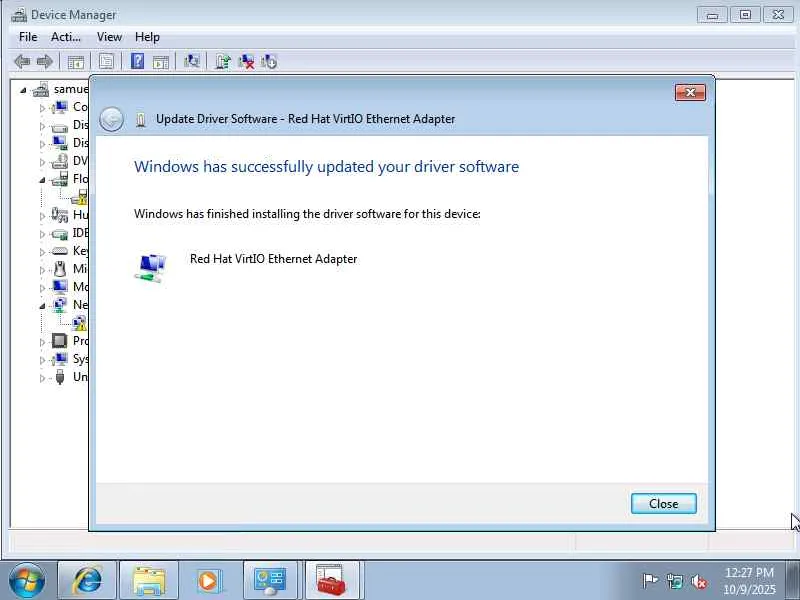
Task: Open the Action menu
Action: click(x=65, y=37)
